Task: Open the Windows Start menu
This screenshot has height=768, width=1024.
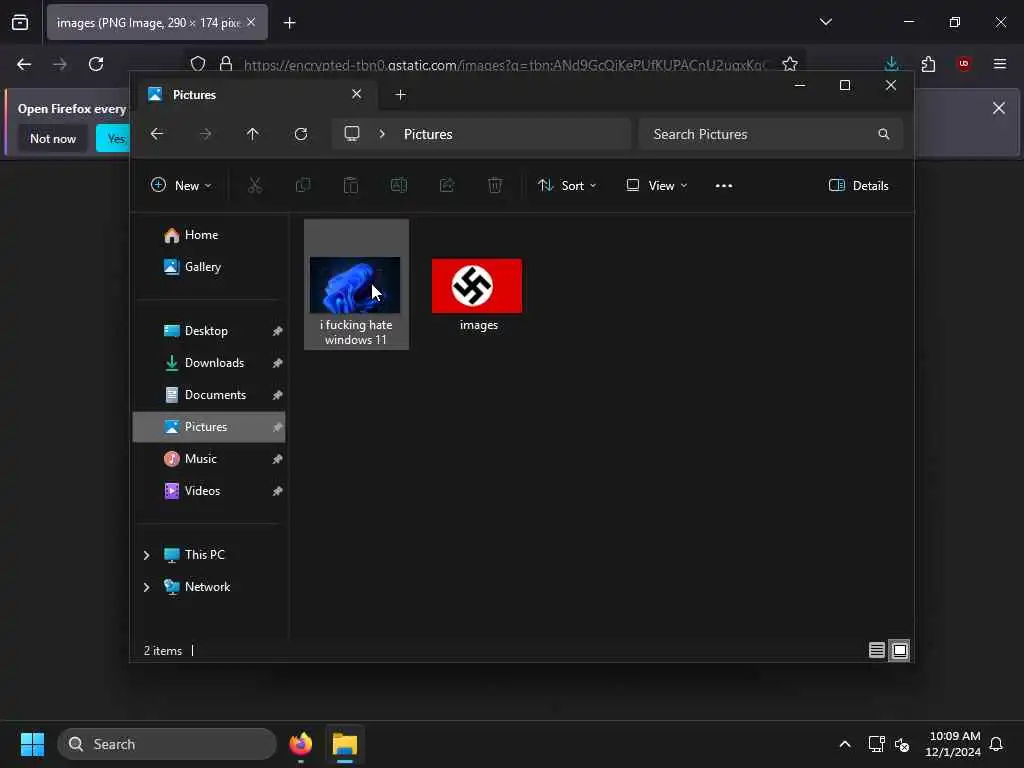Action: [x=33, y=744]
